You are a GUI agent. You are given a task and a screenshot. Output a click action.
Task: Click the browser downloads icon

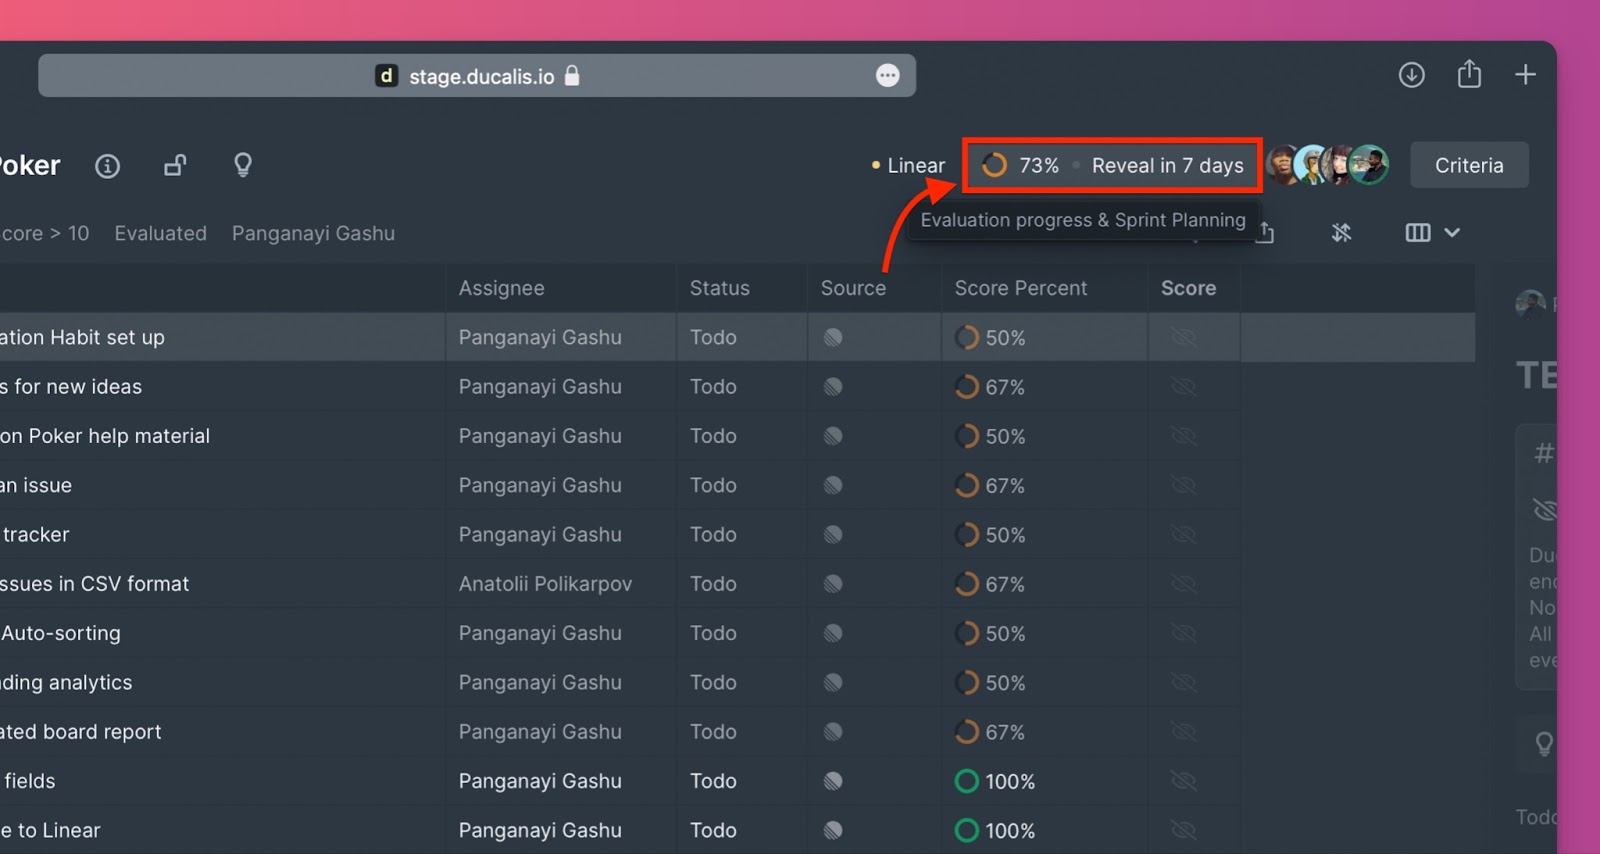[x=1411, y=75]
